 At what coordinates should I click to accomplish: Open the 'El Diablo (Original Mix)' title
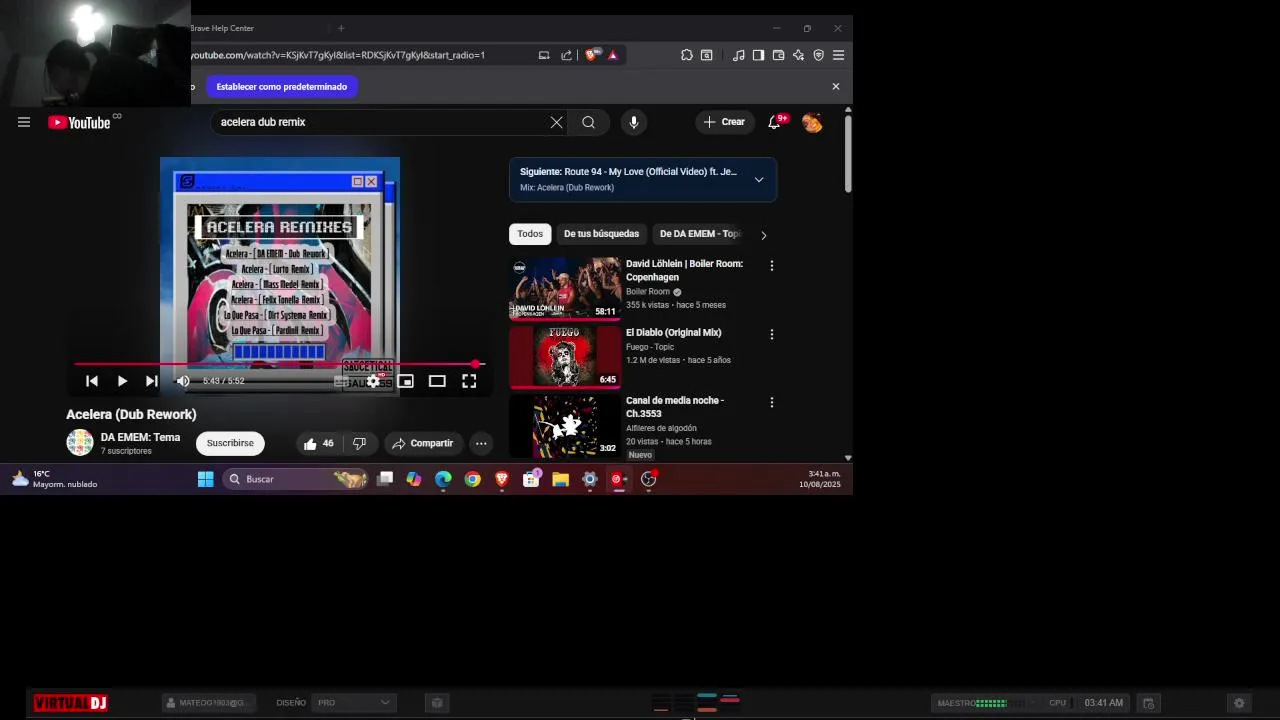pos(673,332)
